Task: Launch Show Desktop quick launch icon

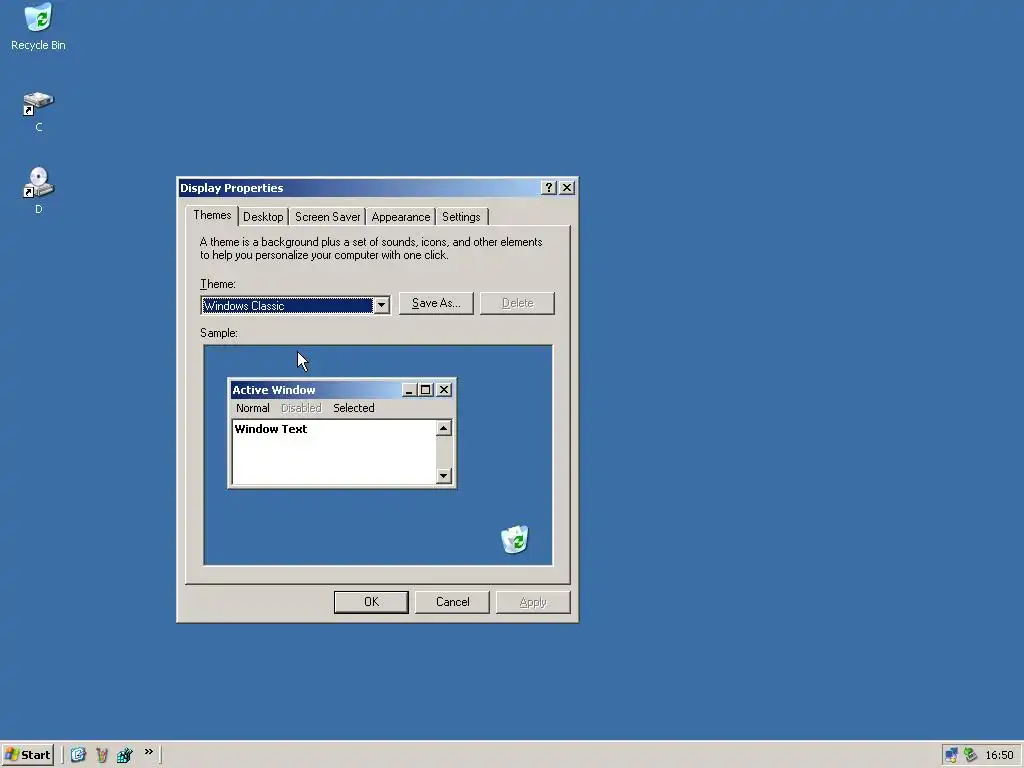Action: [x=78, y=755]
